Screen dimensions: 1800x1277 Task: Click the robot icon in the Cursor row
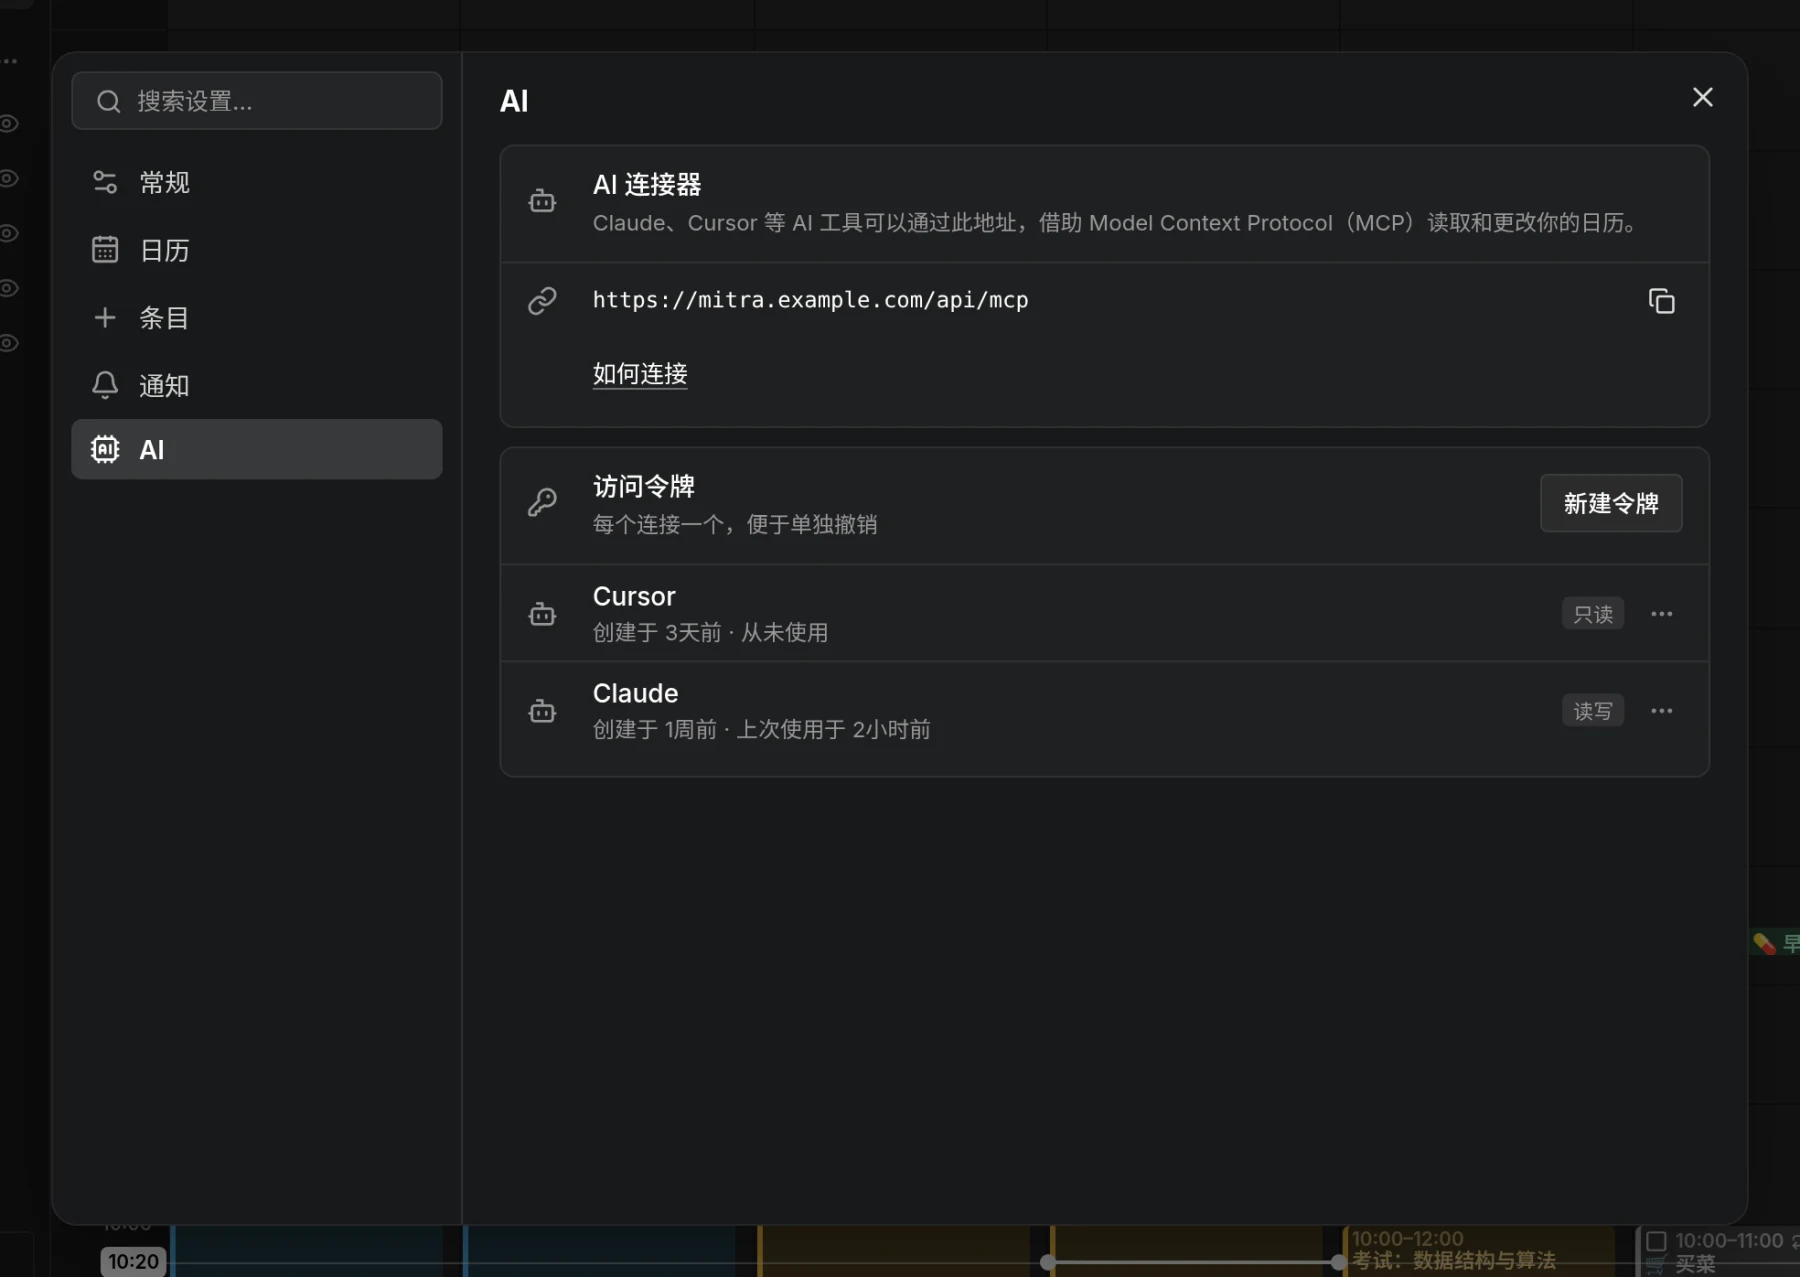pos(542,614)
